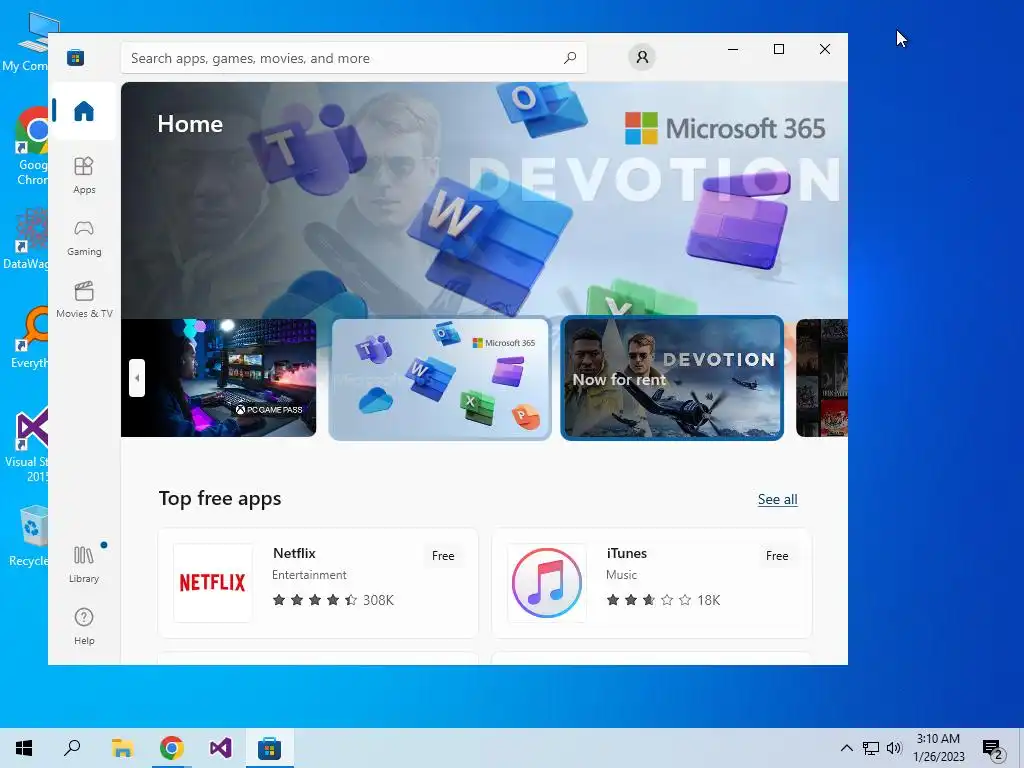
Task: Click the Microsoft Store logo icon
Action: [76, 57]
